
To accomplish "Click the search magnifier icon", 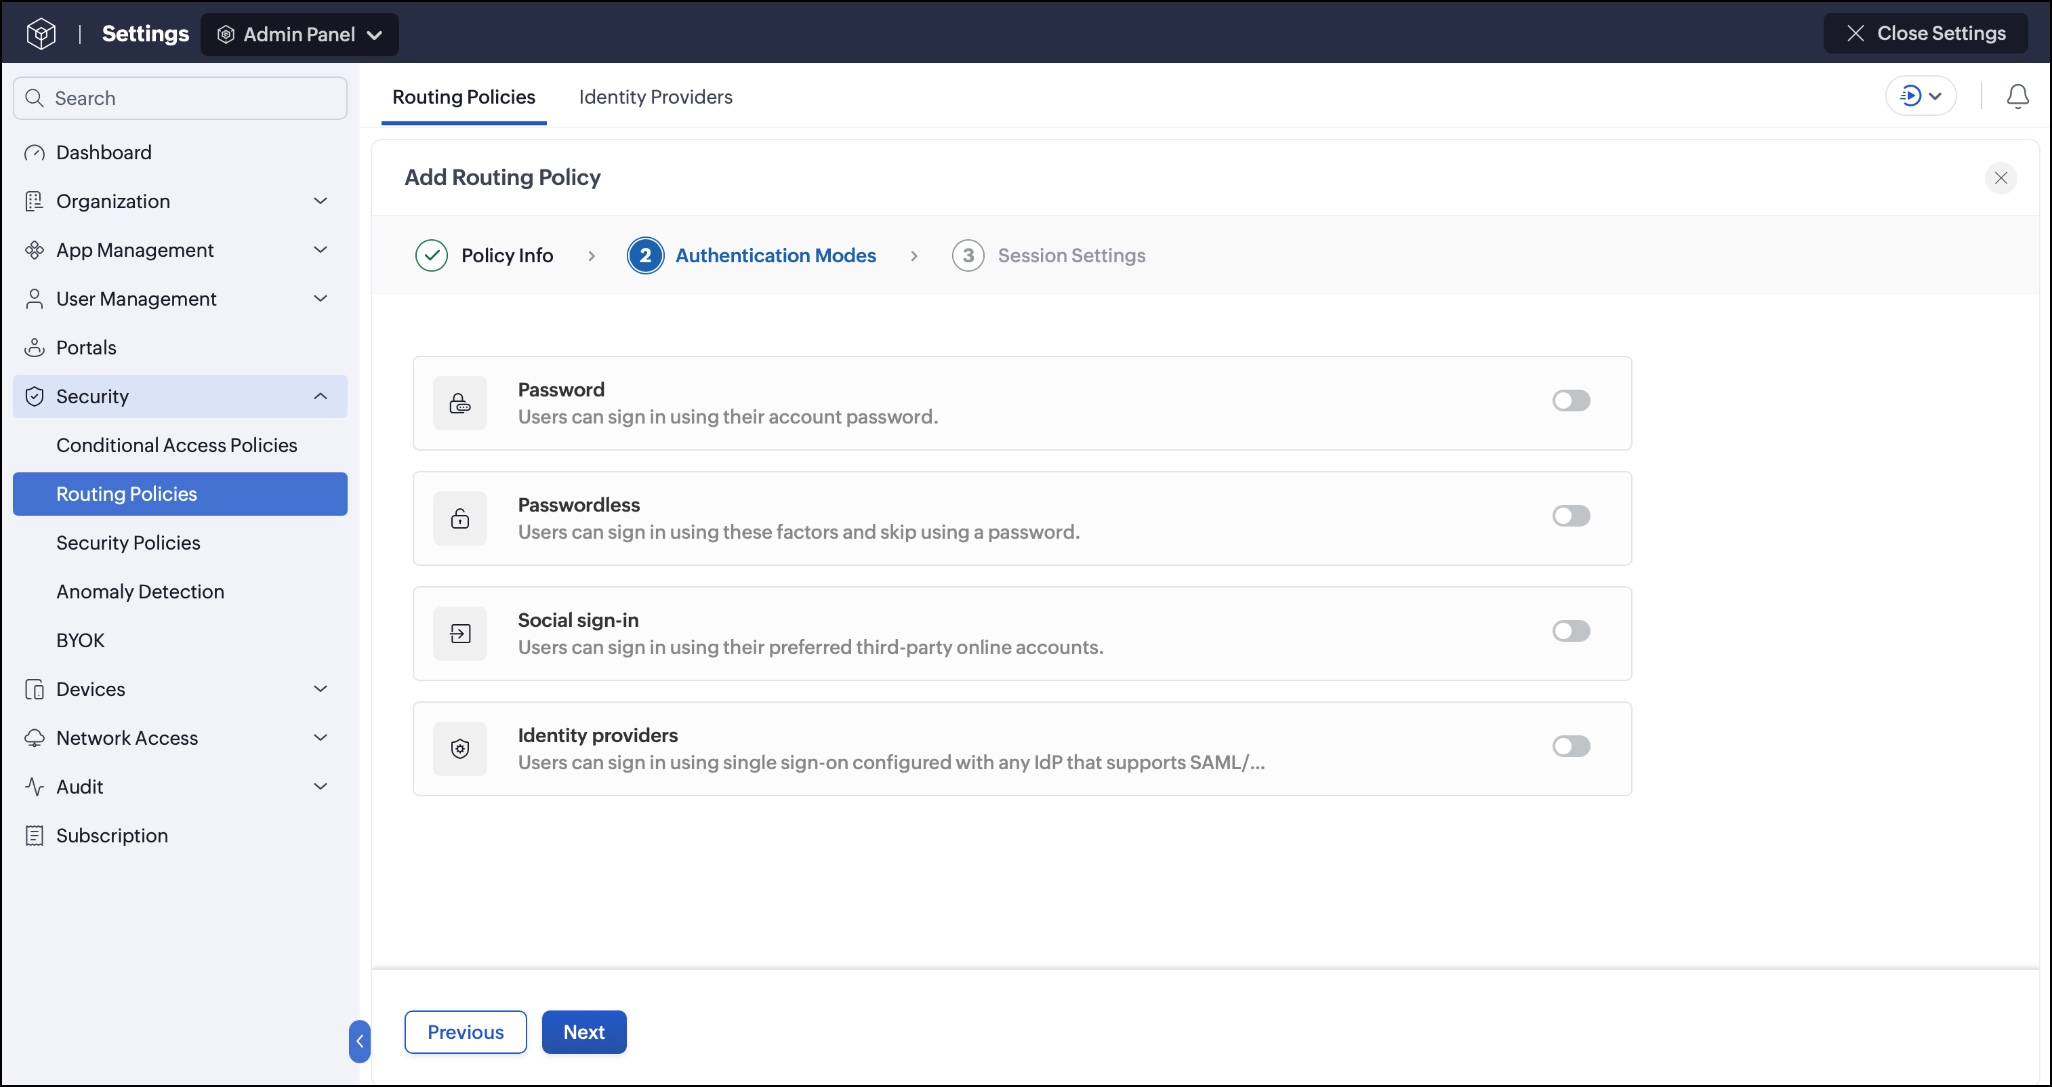I will (x=34, y=98).
